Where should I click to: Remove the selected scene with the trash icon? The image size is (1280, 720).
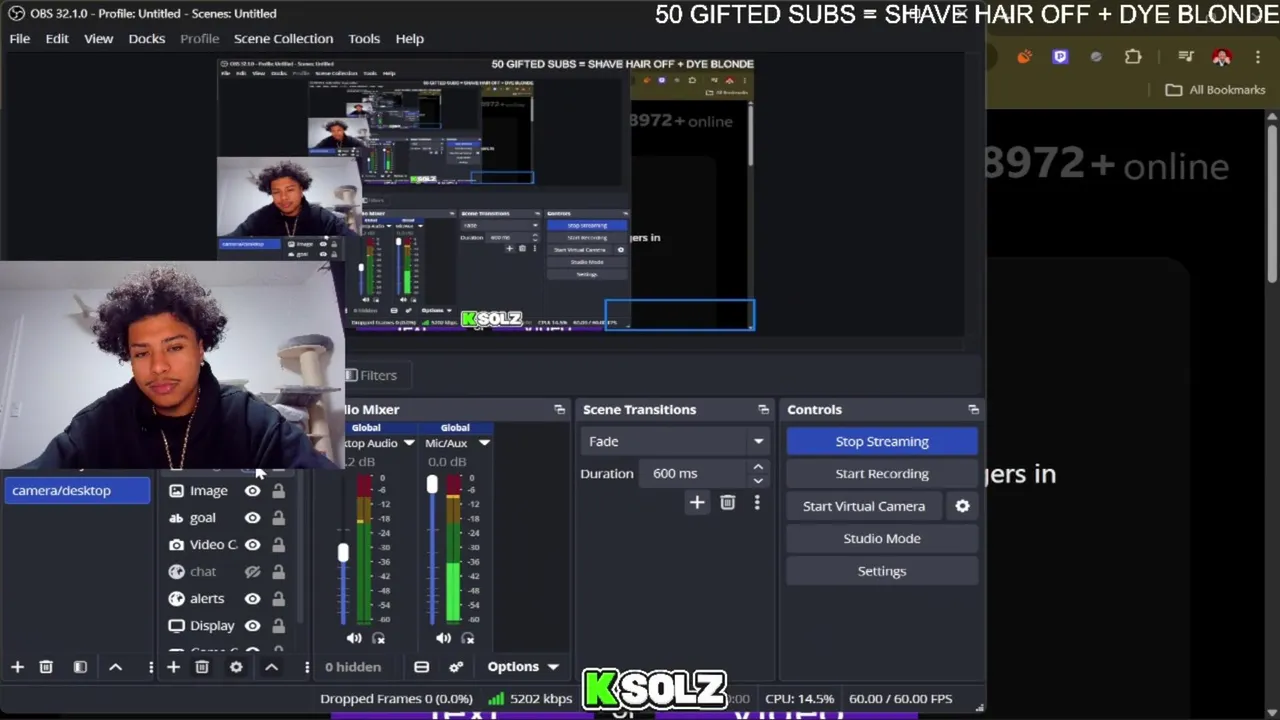click(46, 667)
